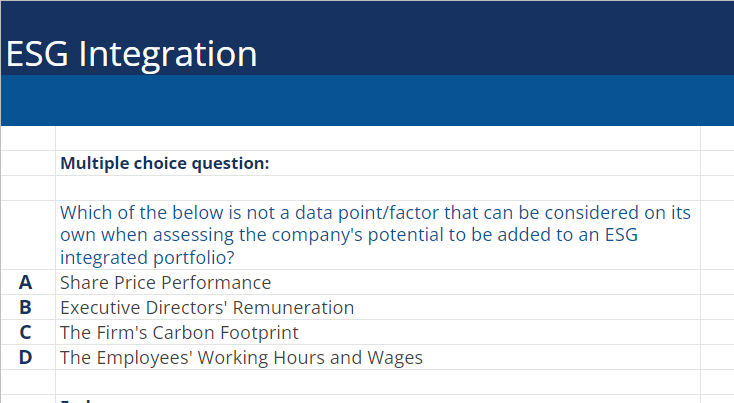The image size is (734, 403).
Task: Select the empty cell right of 'Multiple choice question:'
Action: pyautogui.click(x=717, y=163)
